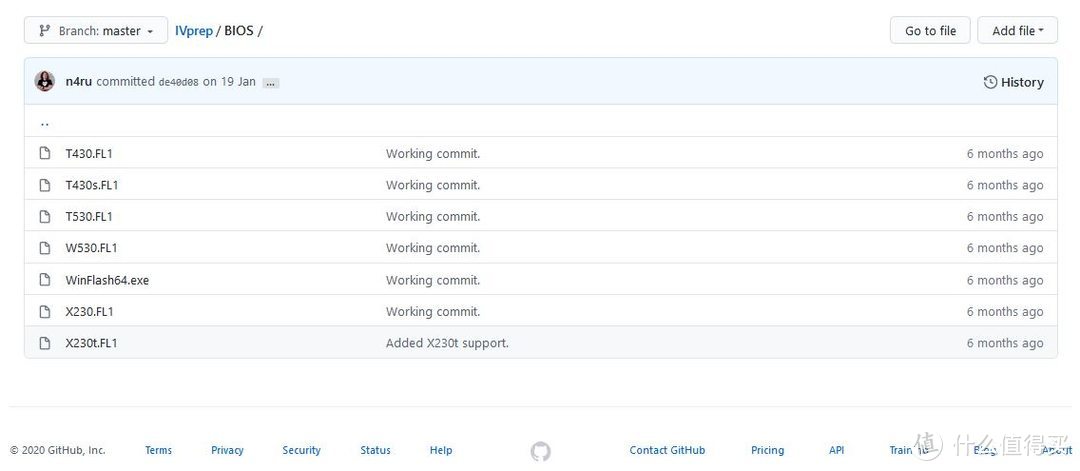Screen dimensions: 1080x471
Task: Click '6 months ago' in T530.FL1 row
Action: 1005,216
